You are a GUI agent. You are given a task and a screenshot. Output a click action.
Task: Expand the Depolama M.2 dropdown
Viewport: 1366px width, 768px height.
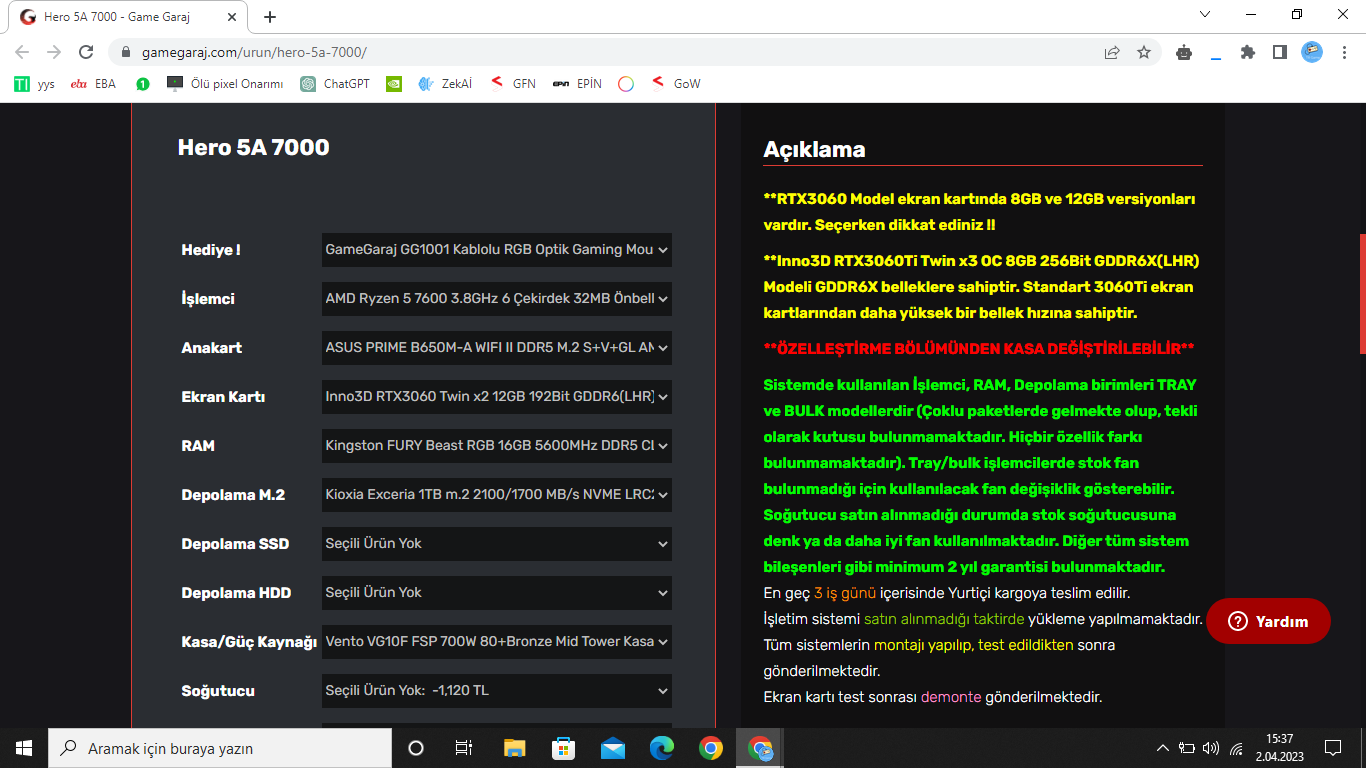(x=496, y=495)
